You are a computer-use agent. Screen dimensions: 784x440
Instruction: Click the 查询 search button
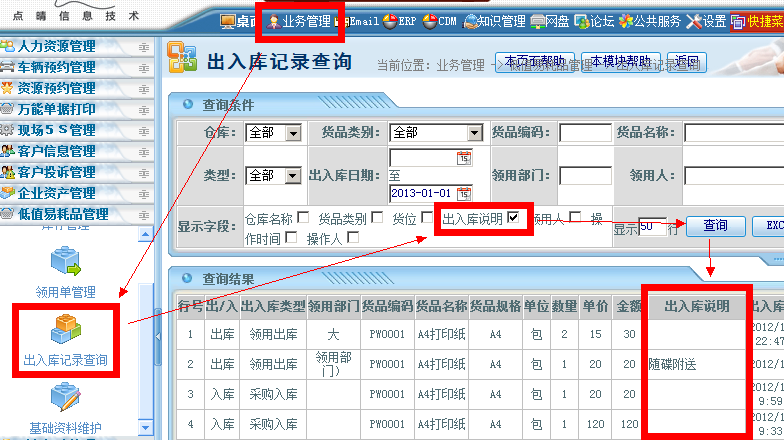click(715, 226)
